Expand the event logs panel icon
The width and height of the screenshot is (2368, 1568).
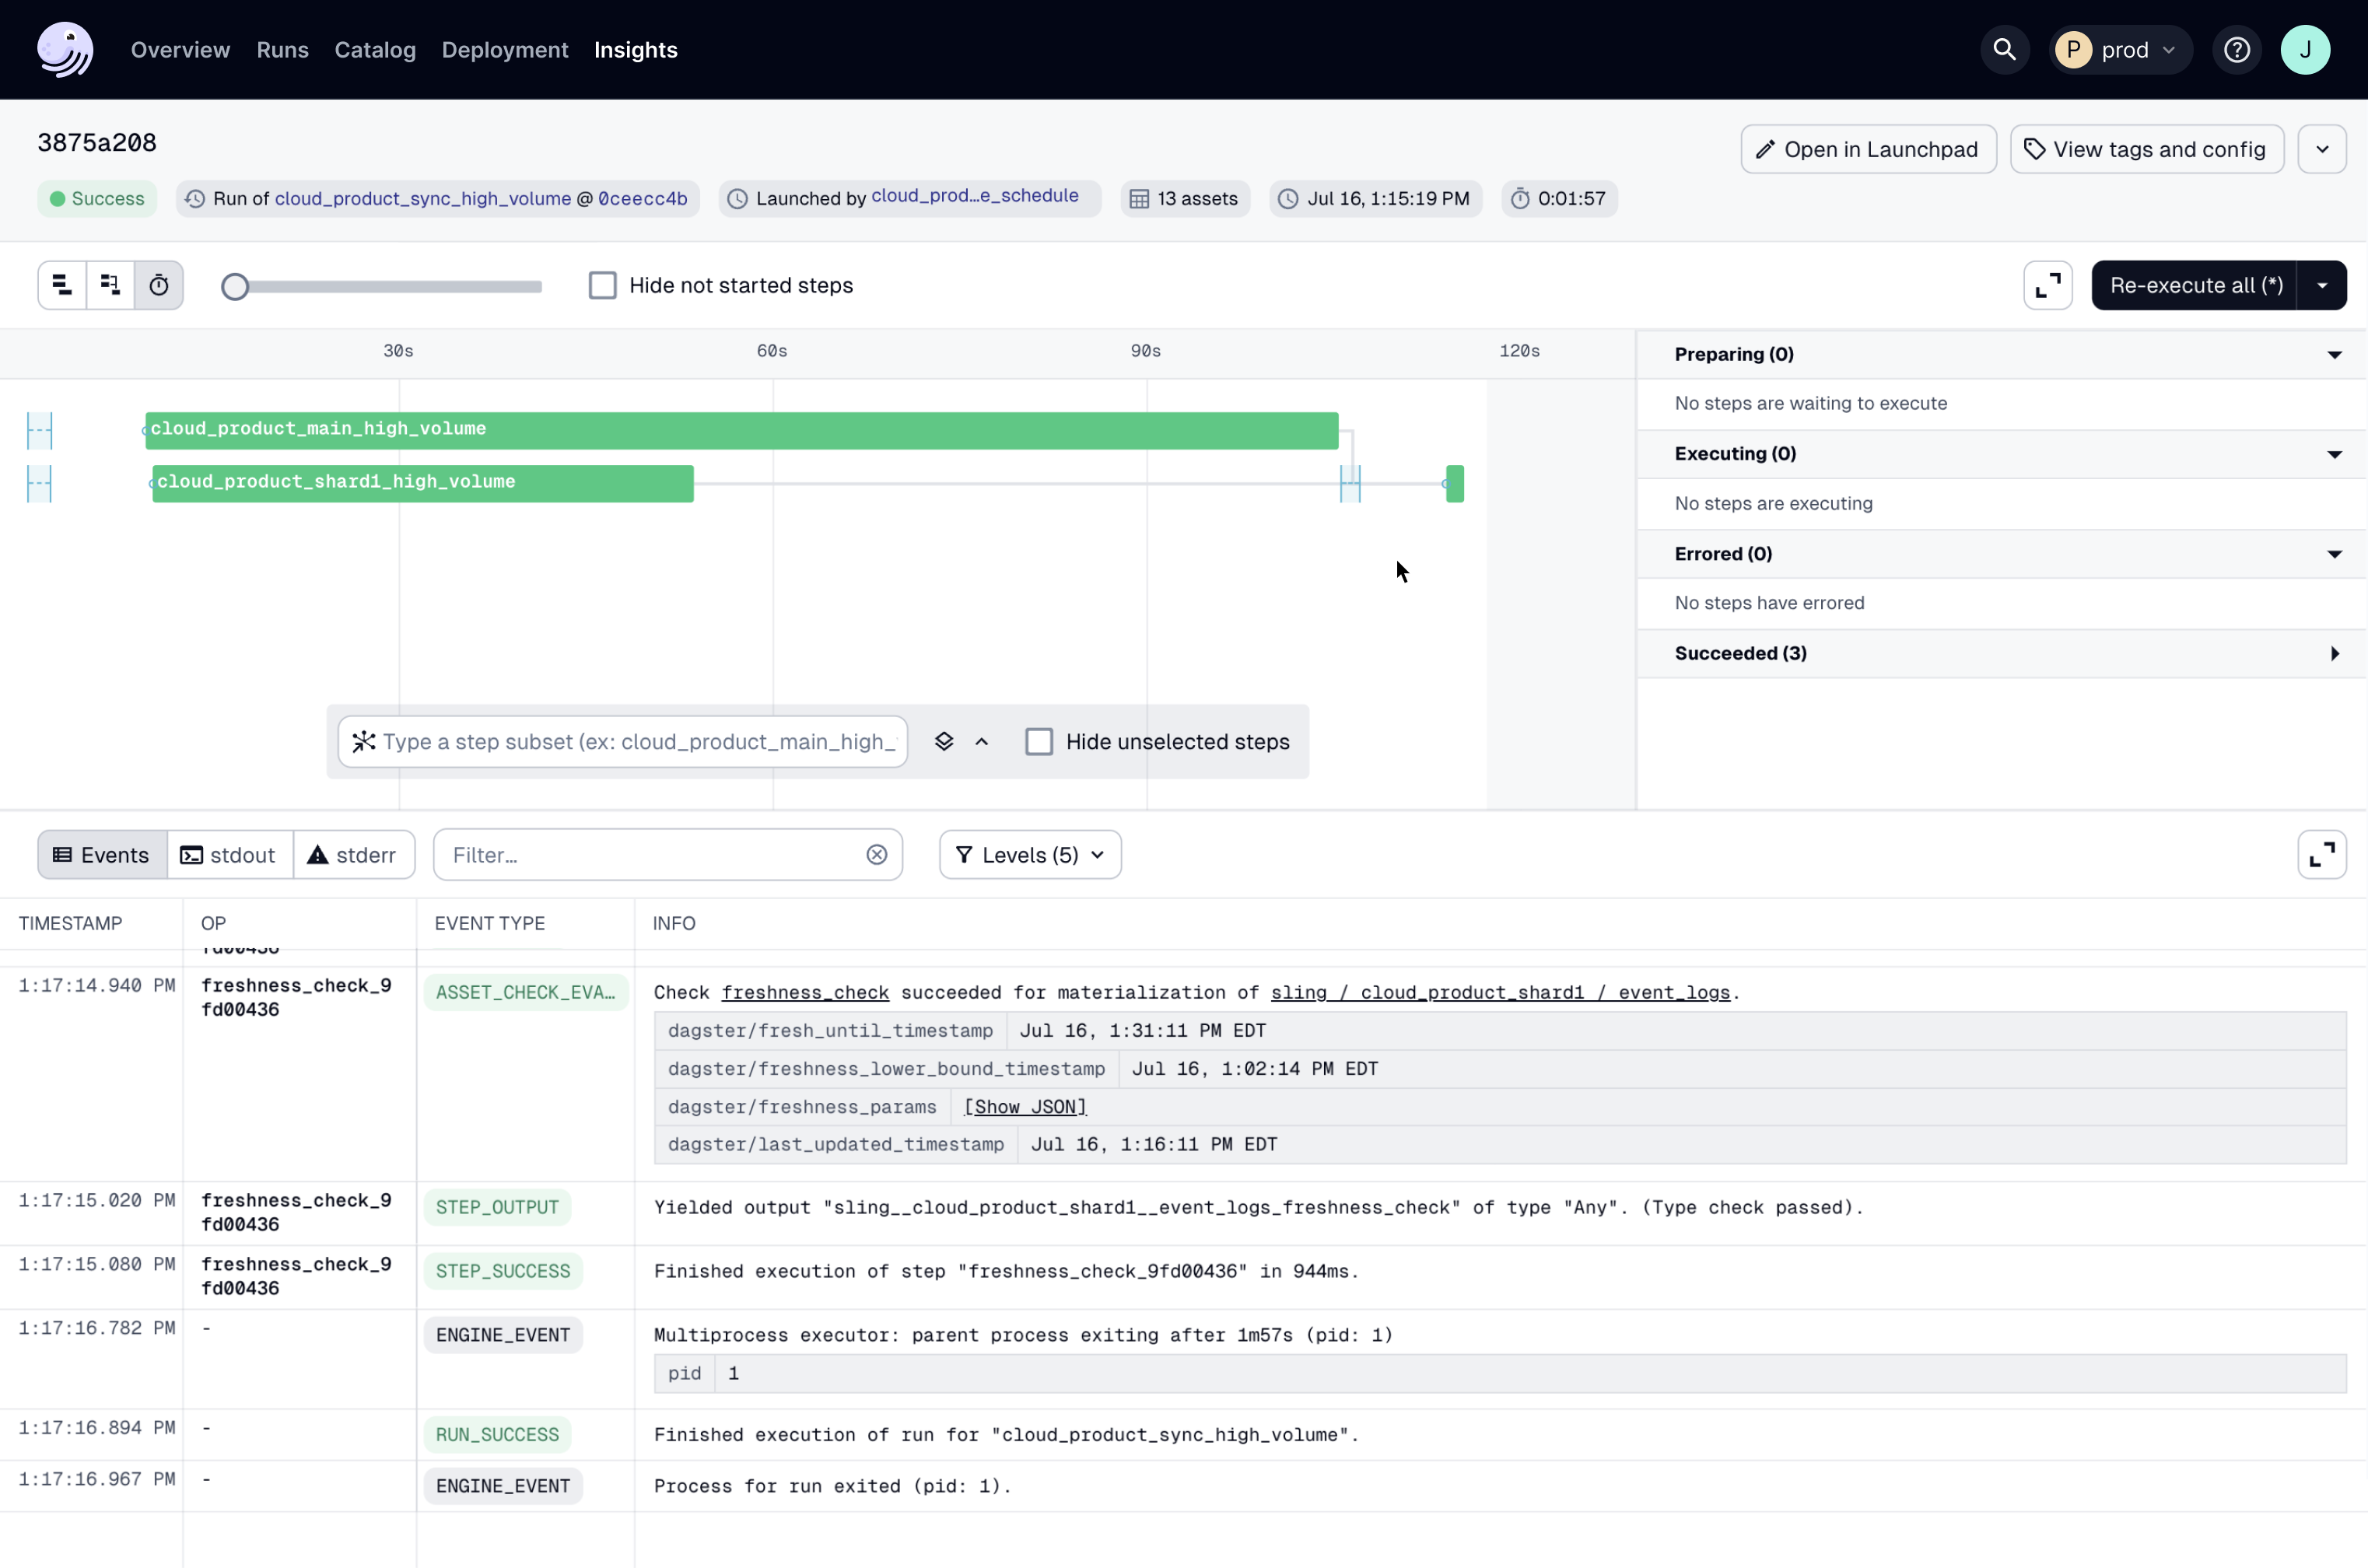(2321, 855)
